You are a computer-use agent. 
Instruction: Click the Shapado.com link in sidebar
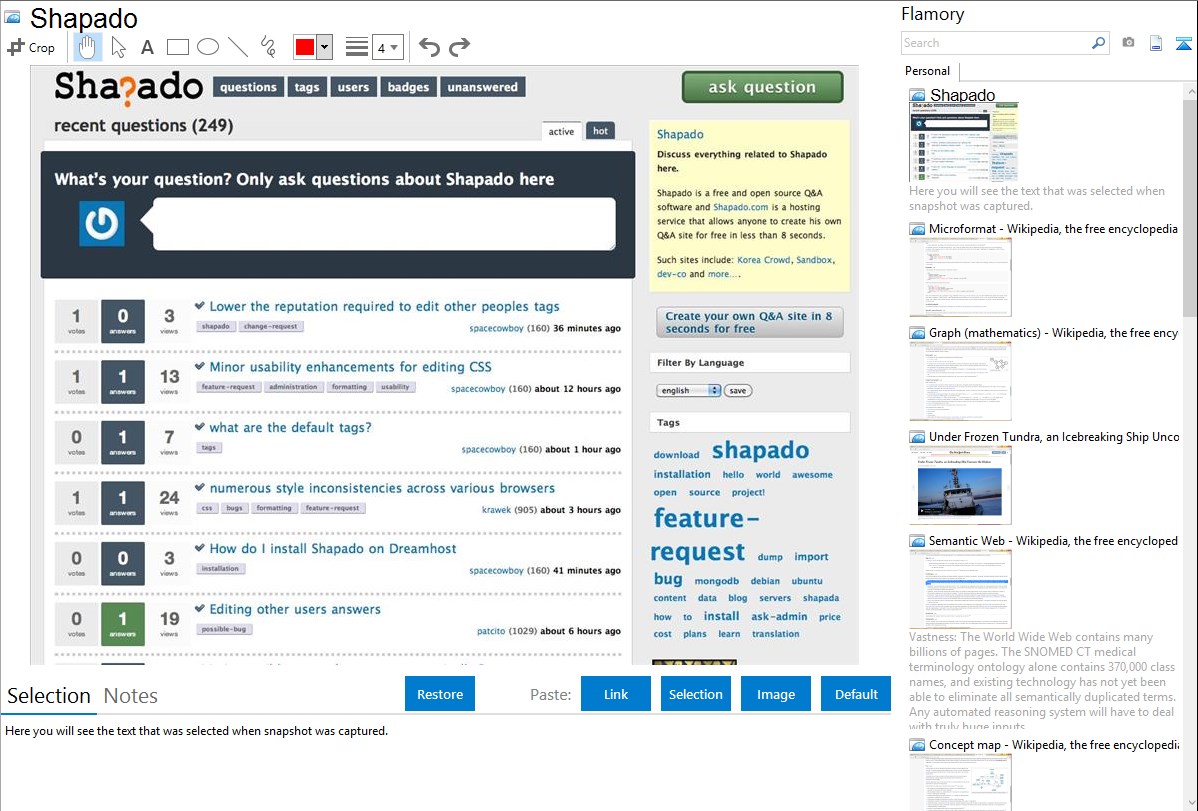point(740,207)
